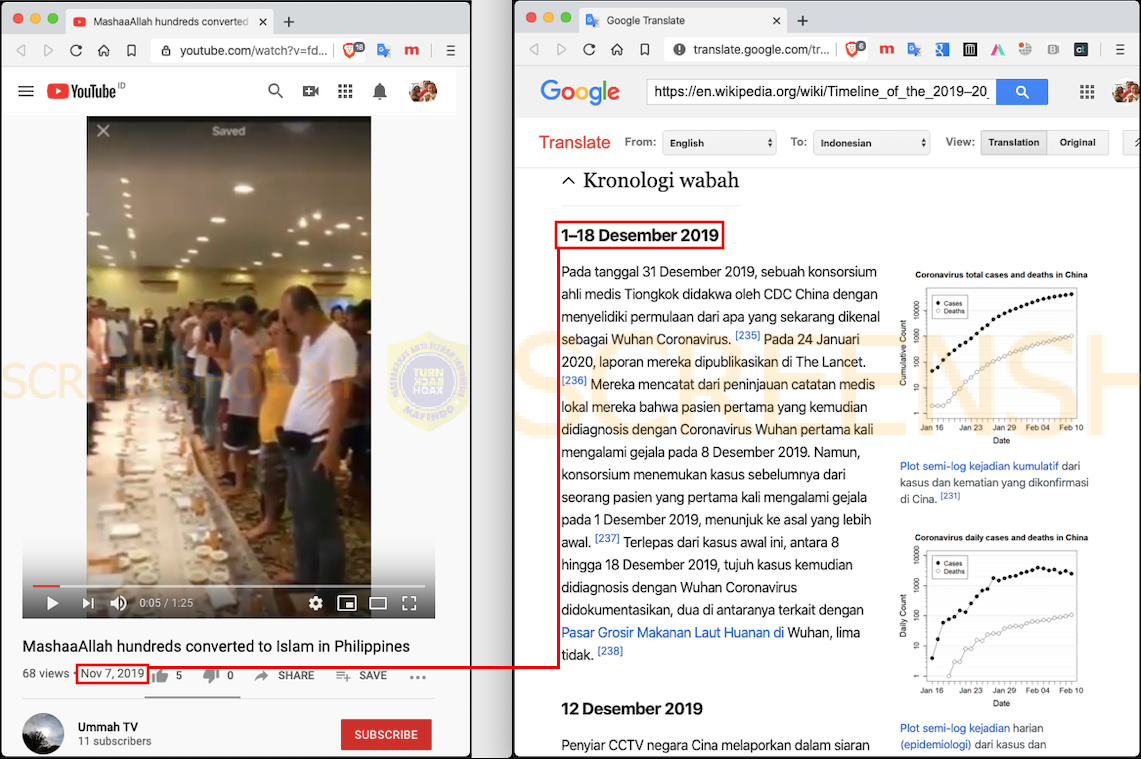Open the browser menu in Translate window
This screenshot has width=1141, height=759.
tap(1120, 49)
